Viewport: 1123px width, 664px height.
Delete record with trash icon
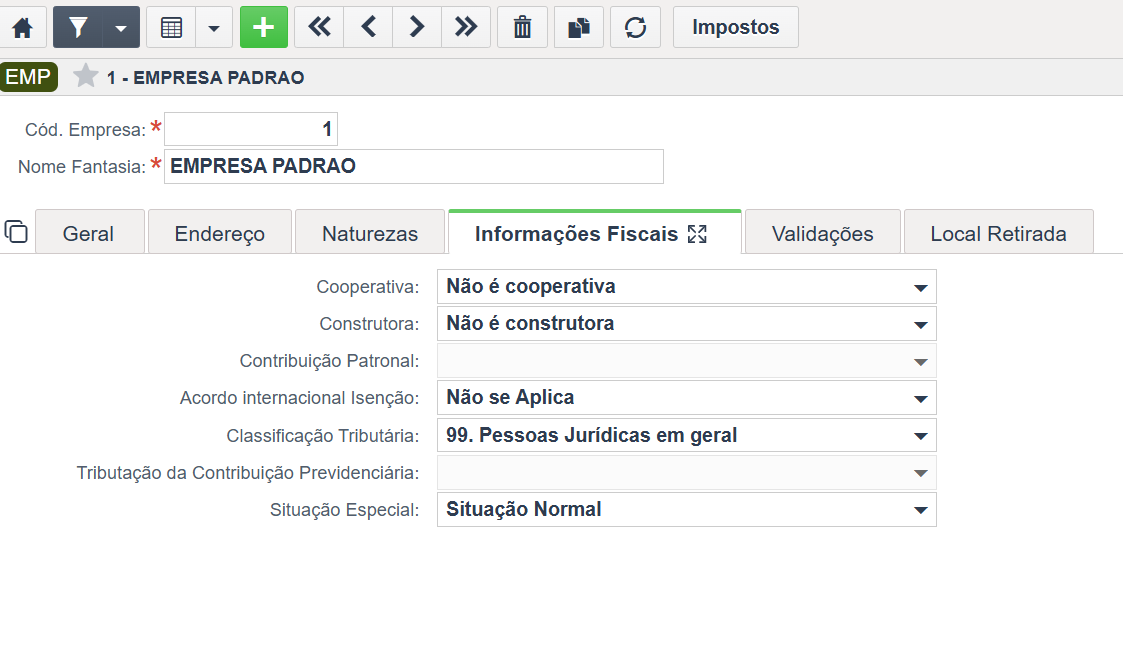click(522, 27)
